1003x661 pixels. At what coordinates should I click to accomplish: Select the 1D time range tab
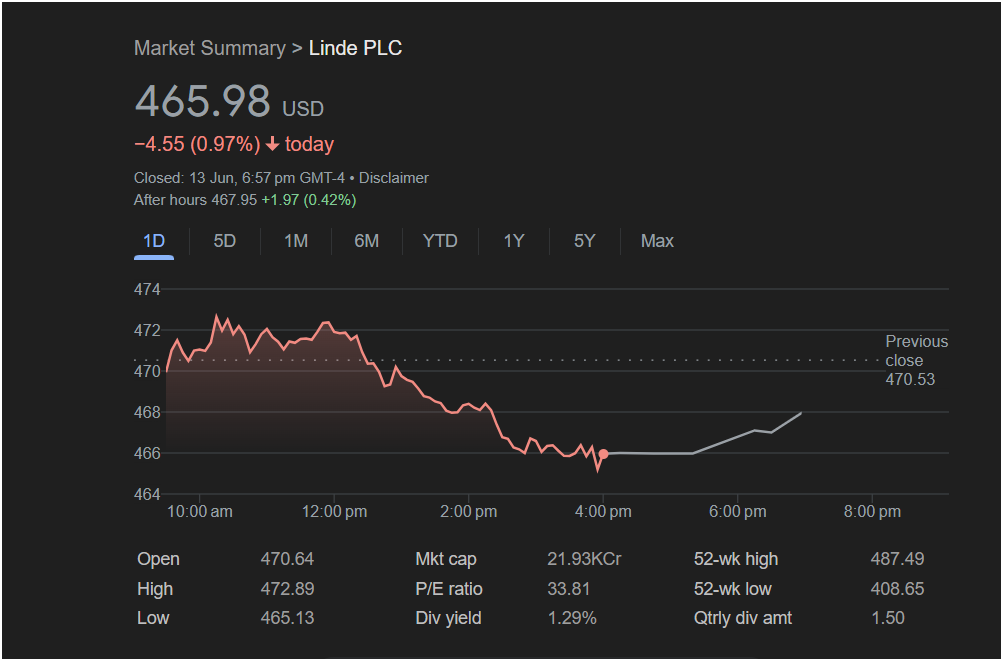[x=154, y=241]
